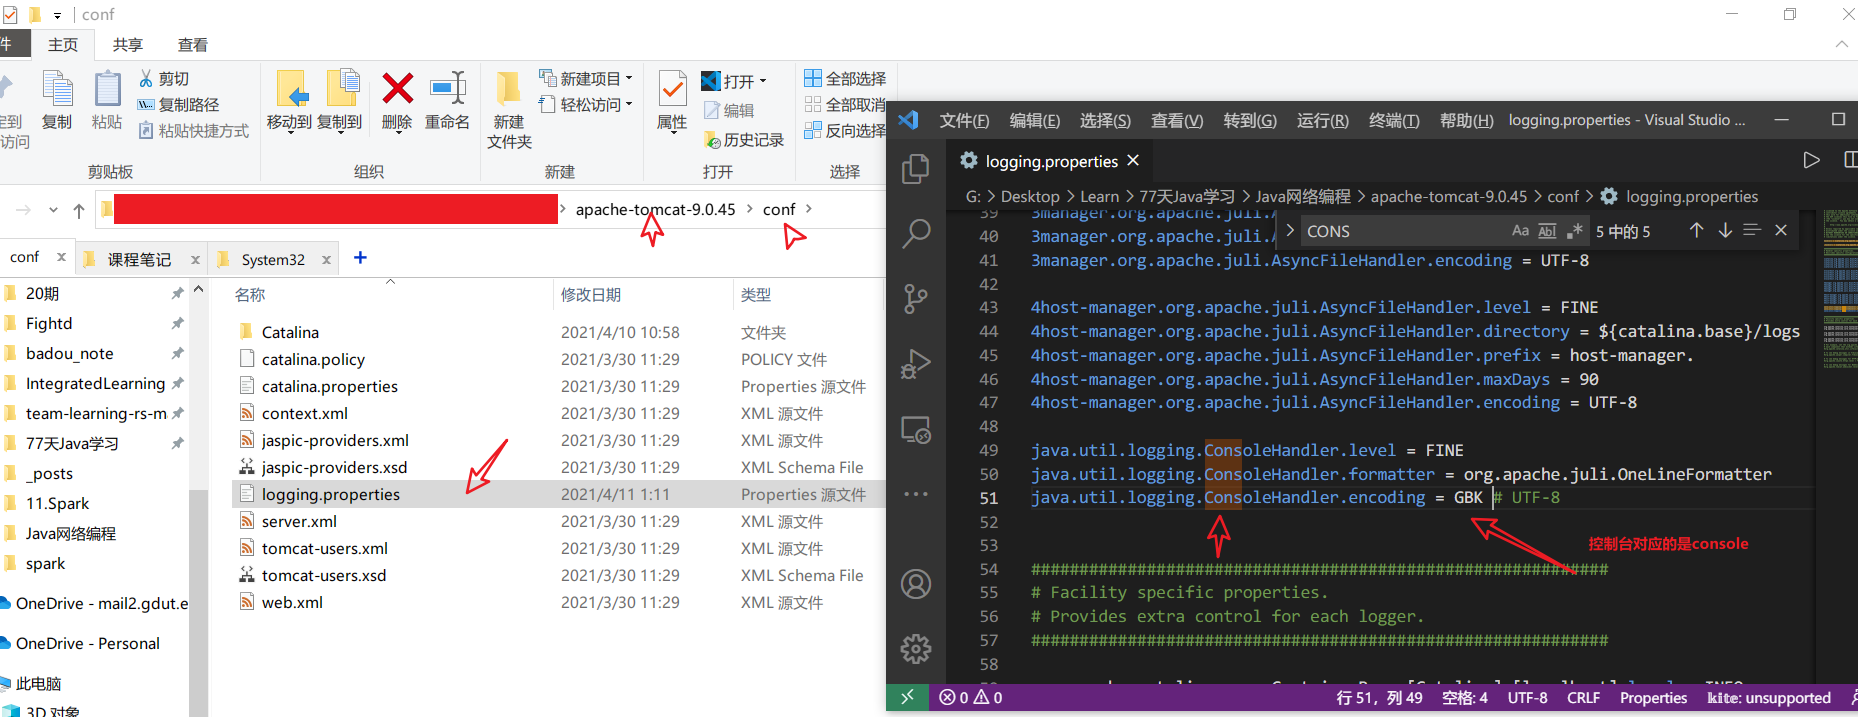The image size is (1858, 717).
Task: Open the Home ribbon tab
Action: pos(63,45)
